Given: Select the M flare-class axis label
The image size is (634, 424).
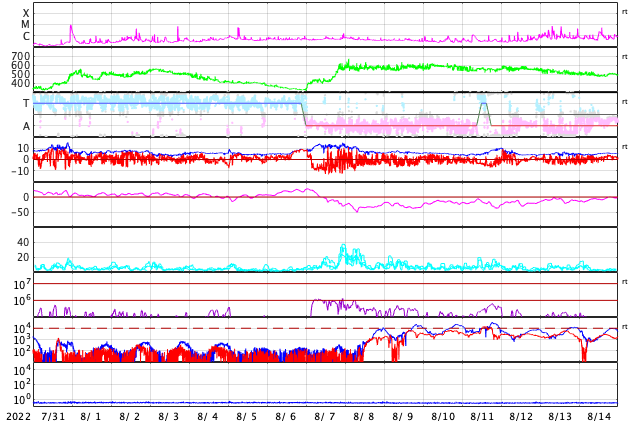Looking at the screenshot, I should pyautogui.click(x=26, y=25).
